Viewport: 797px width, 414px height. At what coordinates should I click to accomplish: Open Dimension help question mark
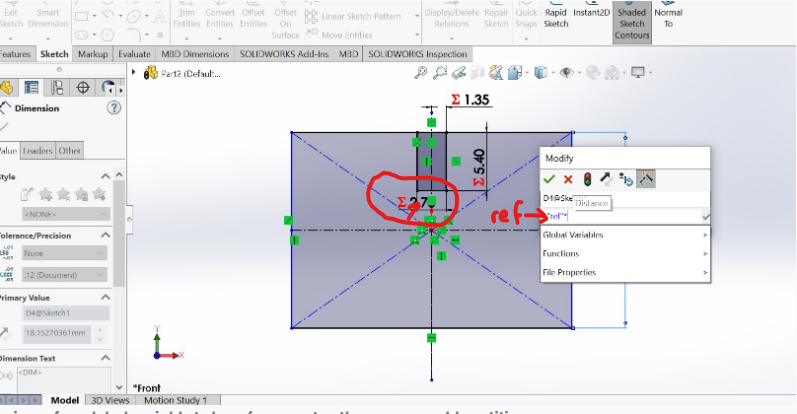point(114,108)
